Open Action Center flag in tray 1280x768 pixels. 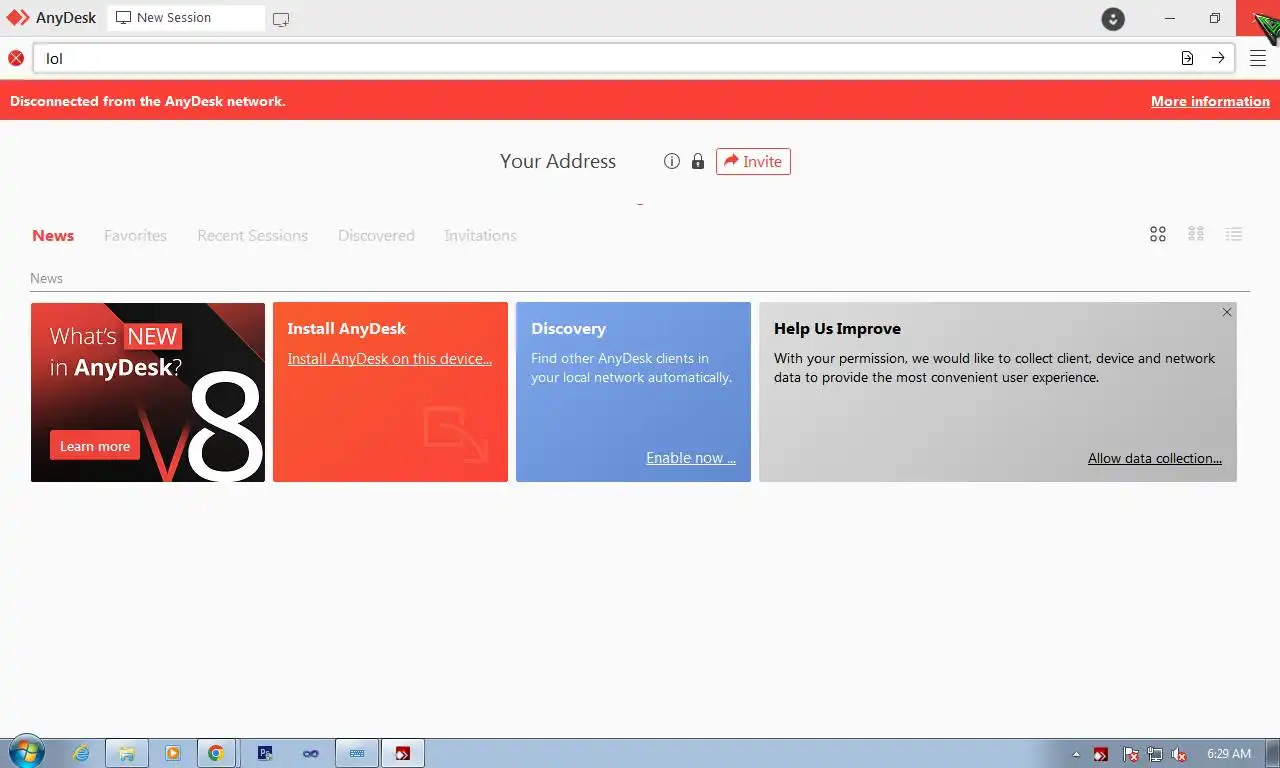pos(1130,754)
